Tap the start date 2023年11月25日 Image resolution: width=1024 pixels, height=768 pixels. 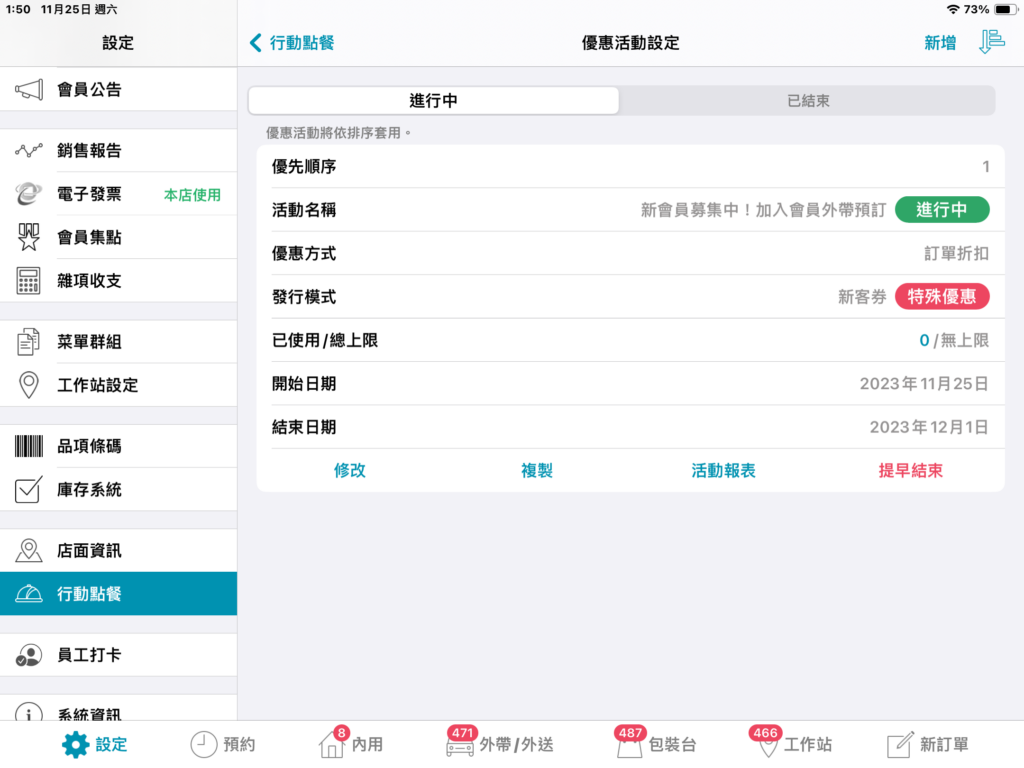[924, 383]
